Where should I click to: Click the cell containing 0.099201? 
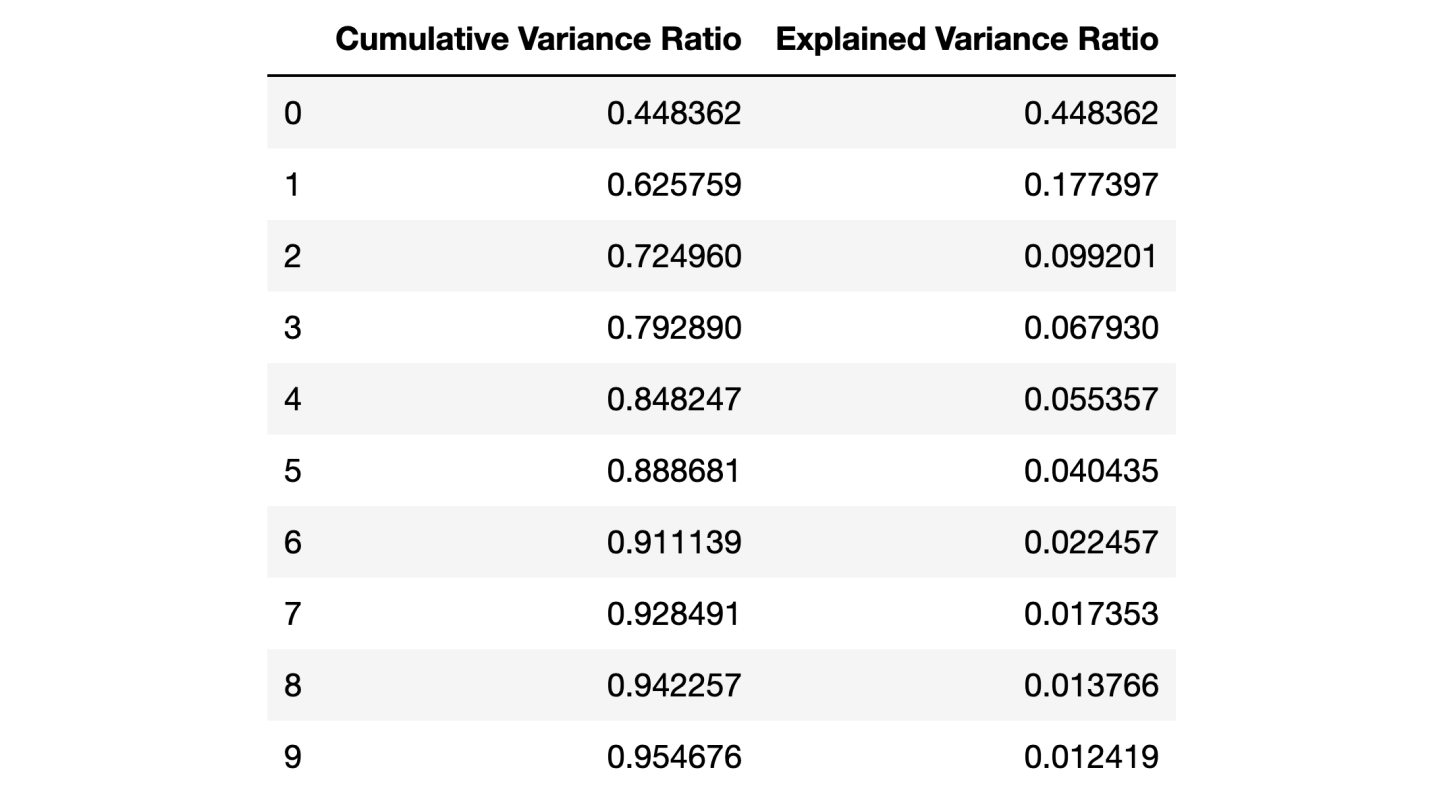tap(1091, 257)
